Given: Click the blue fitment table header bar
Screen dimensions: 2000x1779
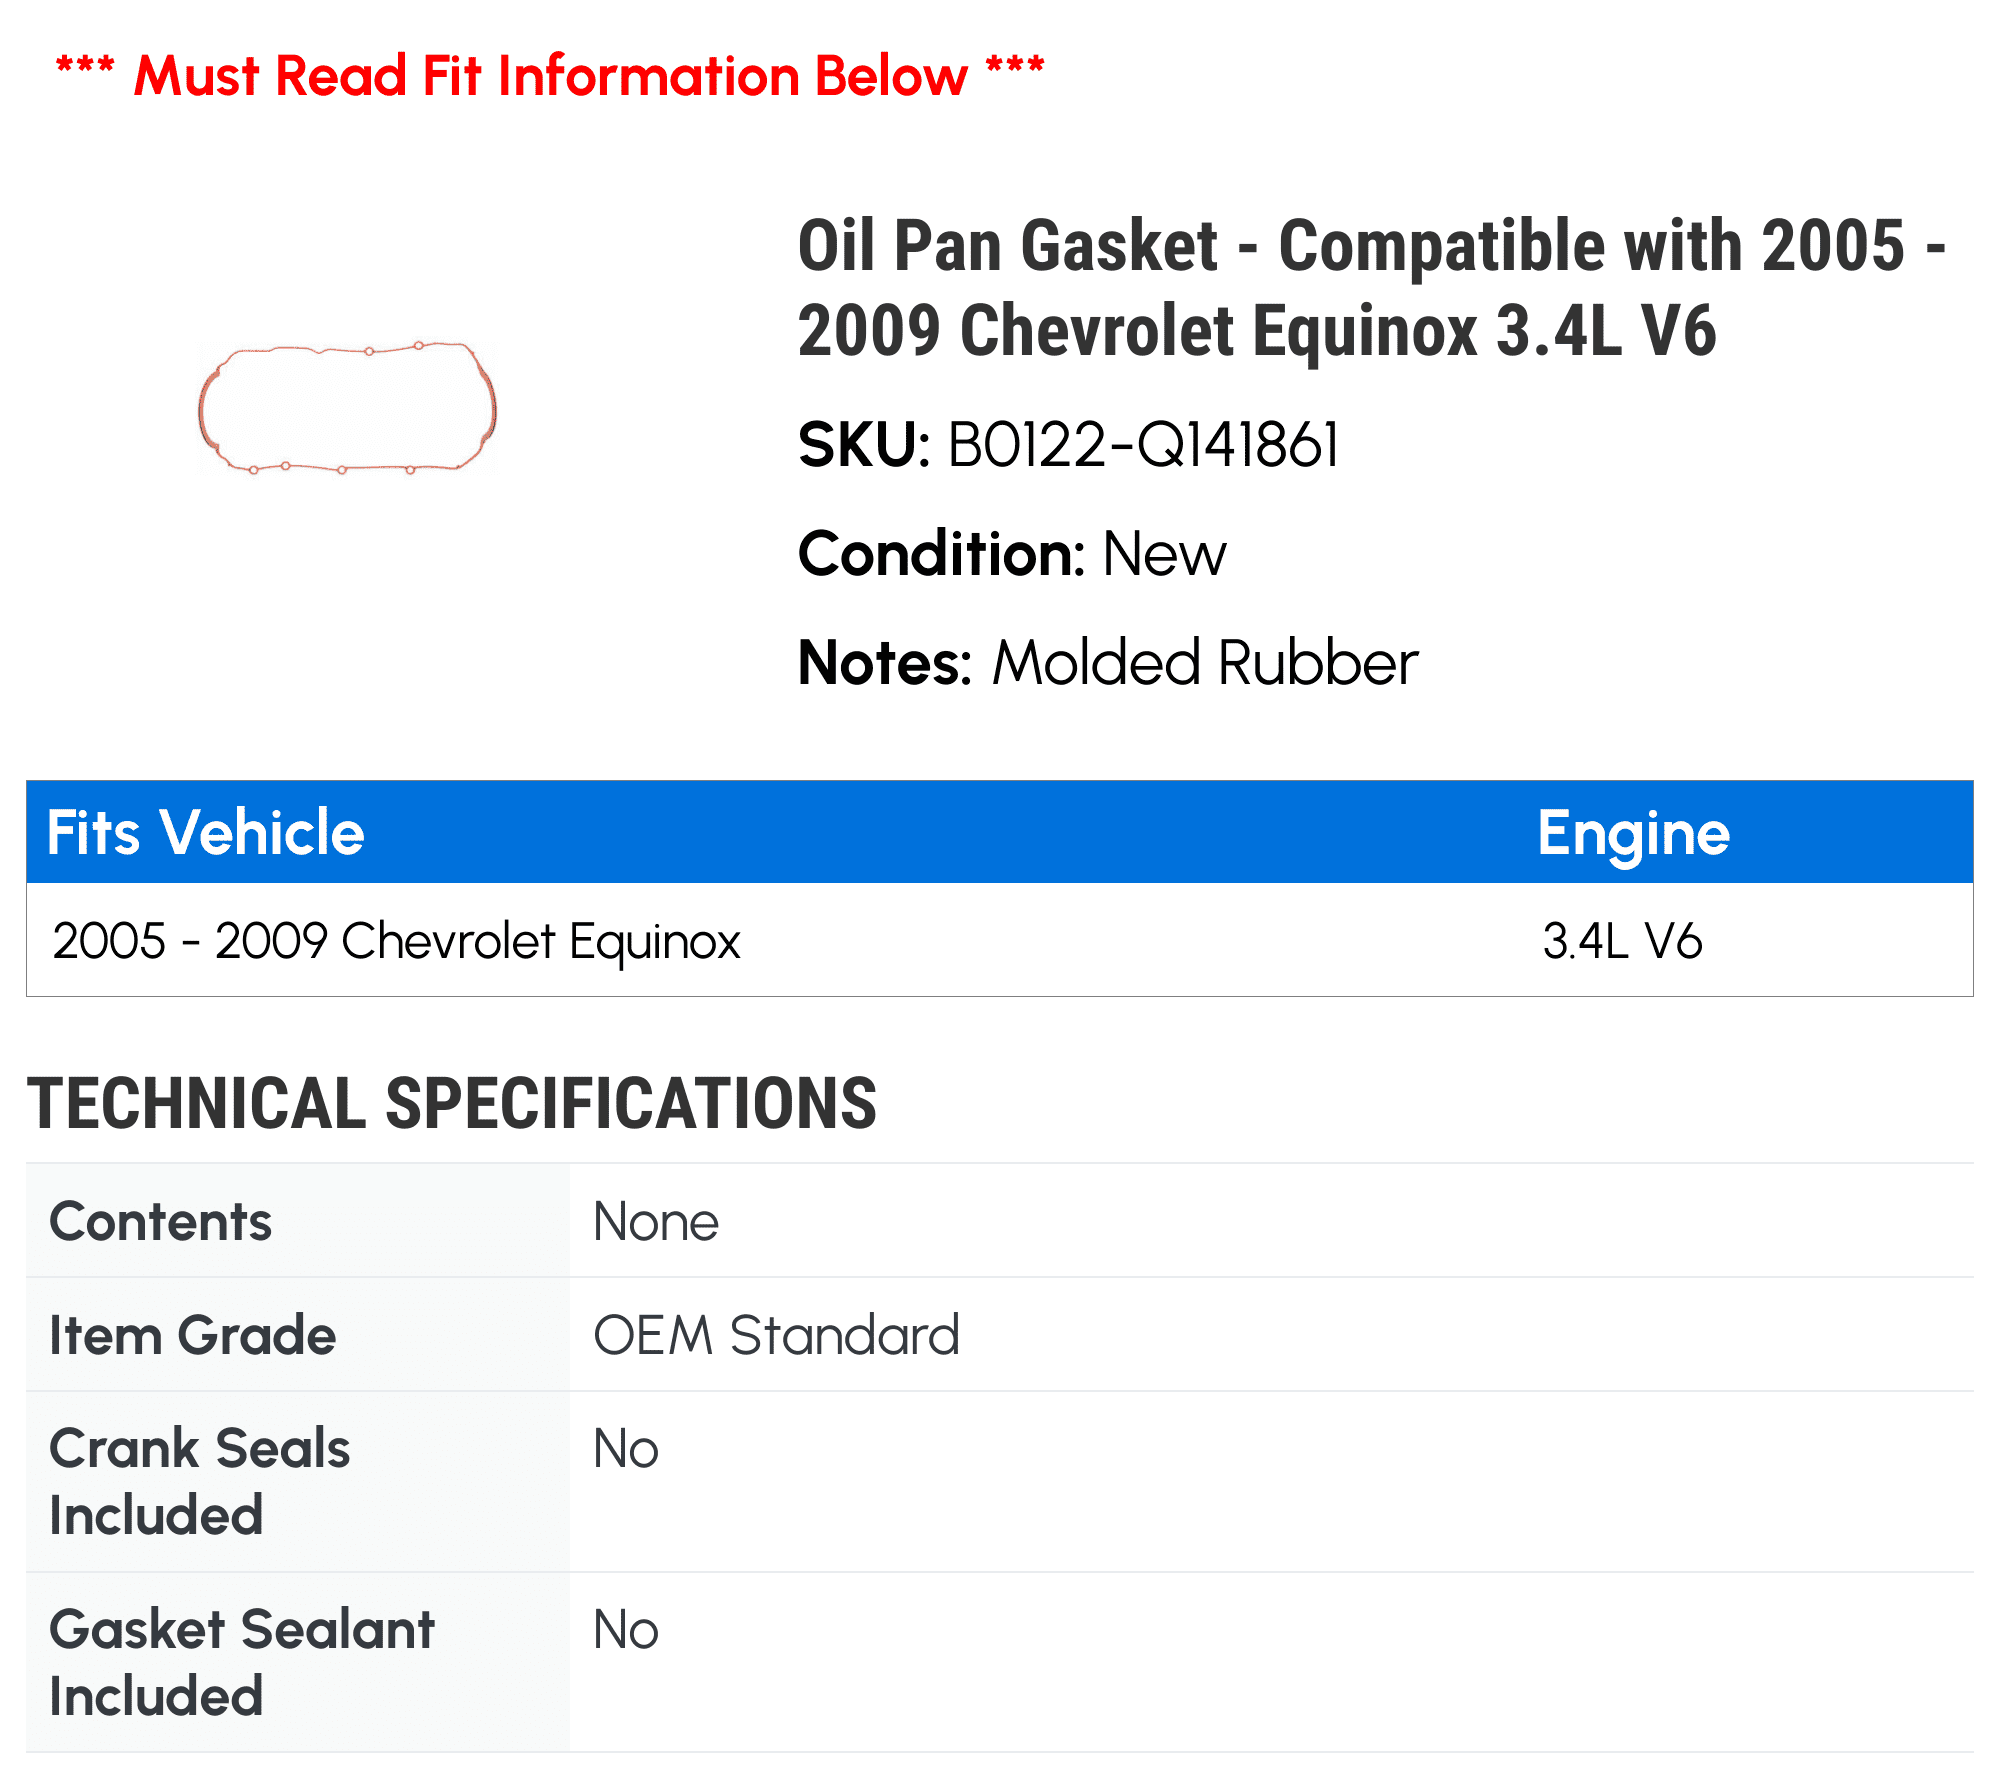Looking at the screenshot, I should point(1000,832).
